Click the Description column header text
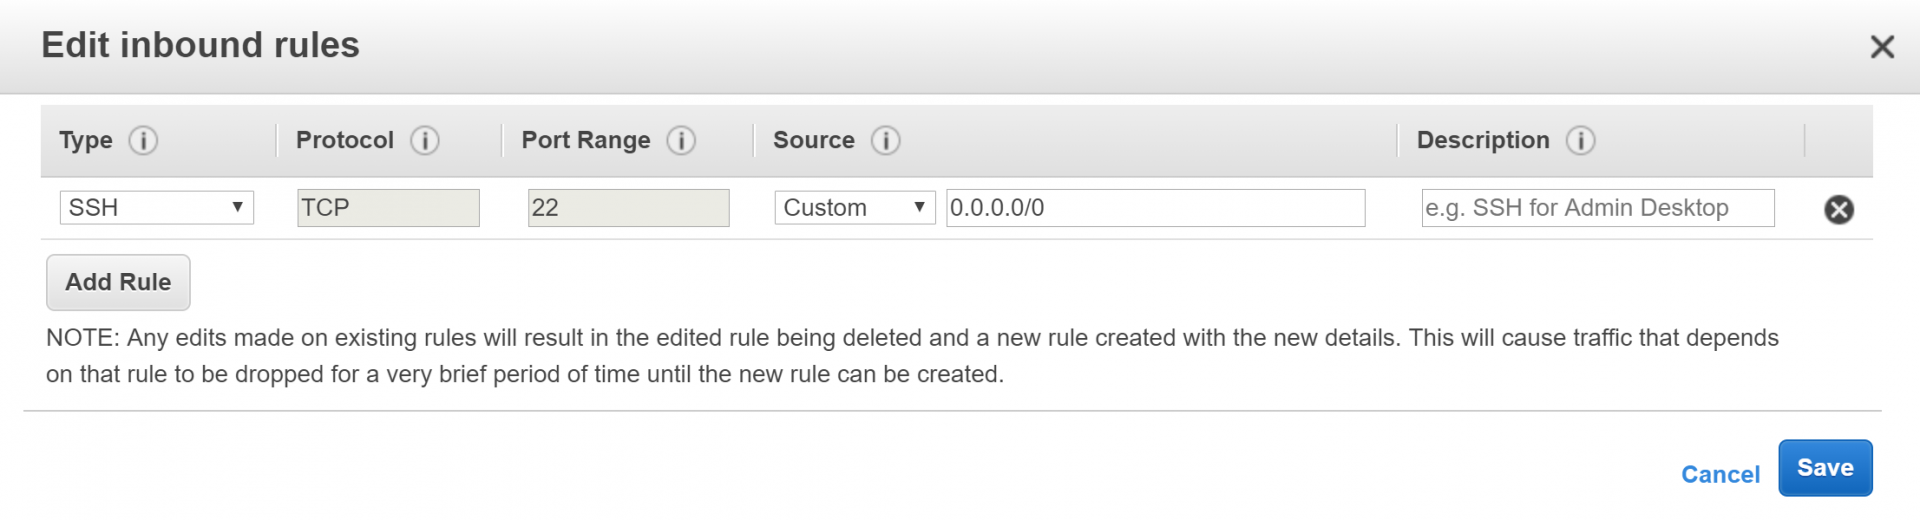Screen dimensions: 1920x520 pyautogui.click(x=1483, y=141)
